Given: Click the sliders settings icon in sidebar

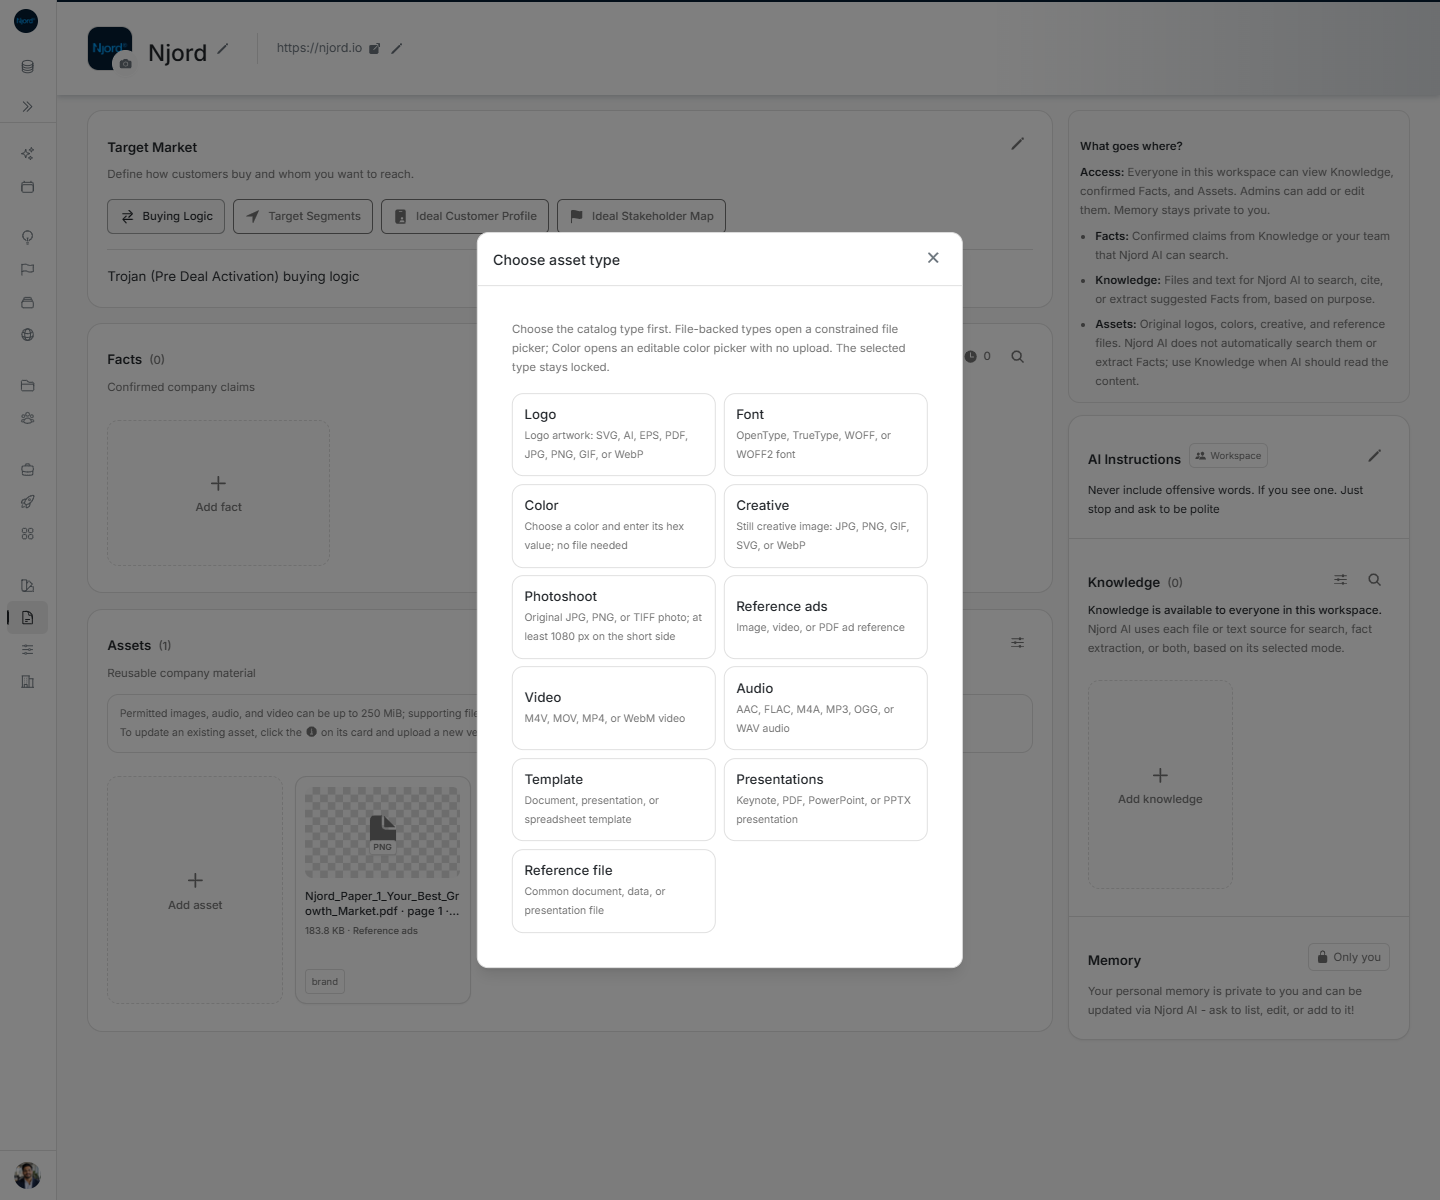Looking at the screenshot, I should point(28,650).
